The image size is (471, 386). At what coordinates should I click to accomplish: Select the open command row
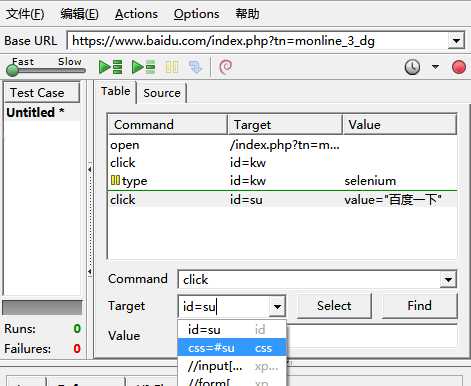pyautogui.click(x=282, y=145)
